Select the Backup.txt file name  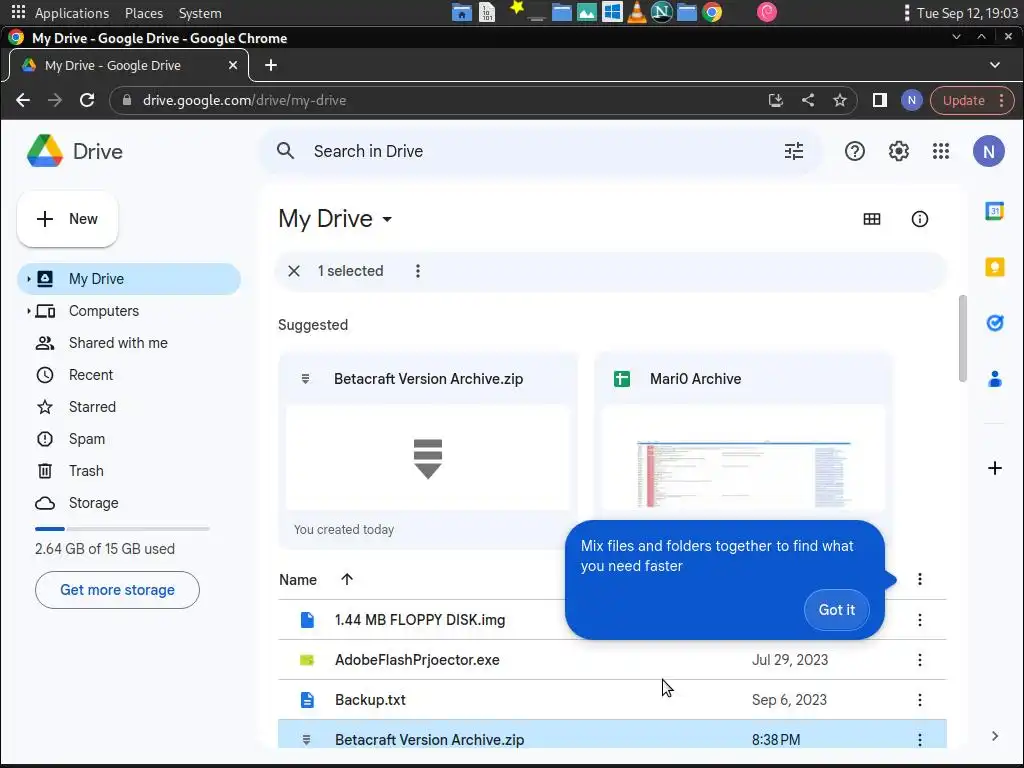coord(370,700)
